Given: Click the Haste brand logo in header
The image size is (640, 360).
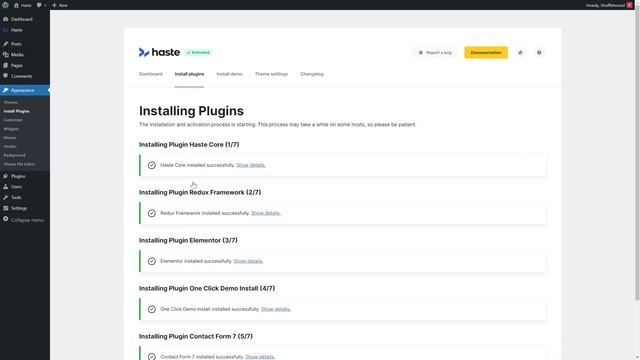Looking at the screenshot, I should click(159, 52).
